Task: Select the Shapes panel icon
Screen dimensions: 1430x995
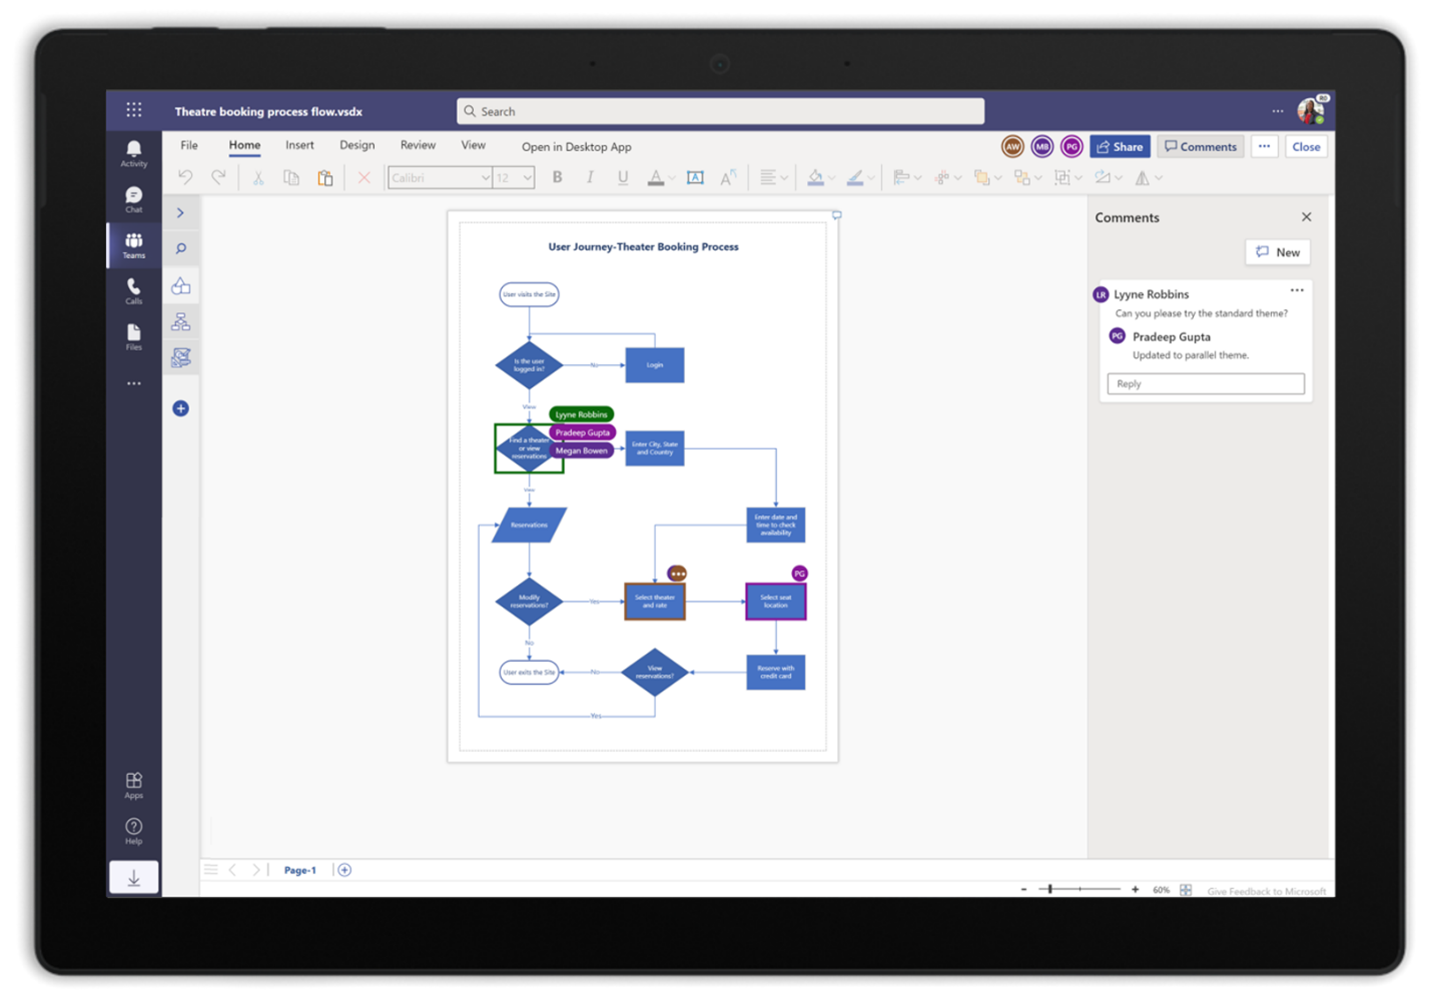Action: pyautogui.click(x=181, y=285)
